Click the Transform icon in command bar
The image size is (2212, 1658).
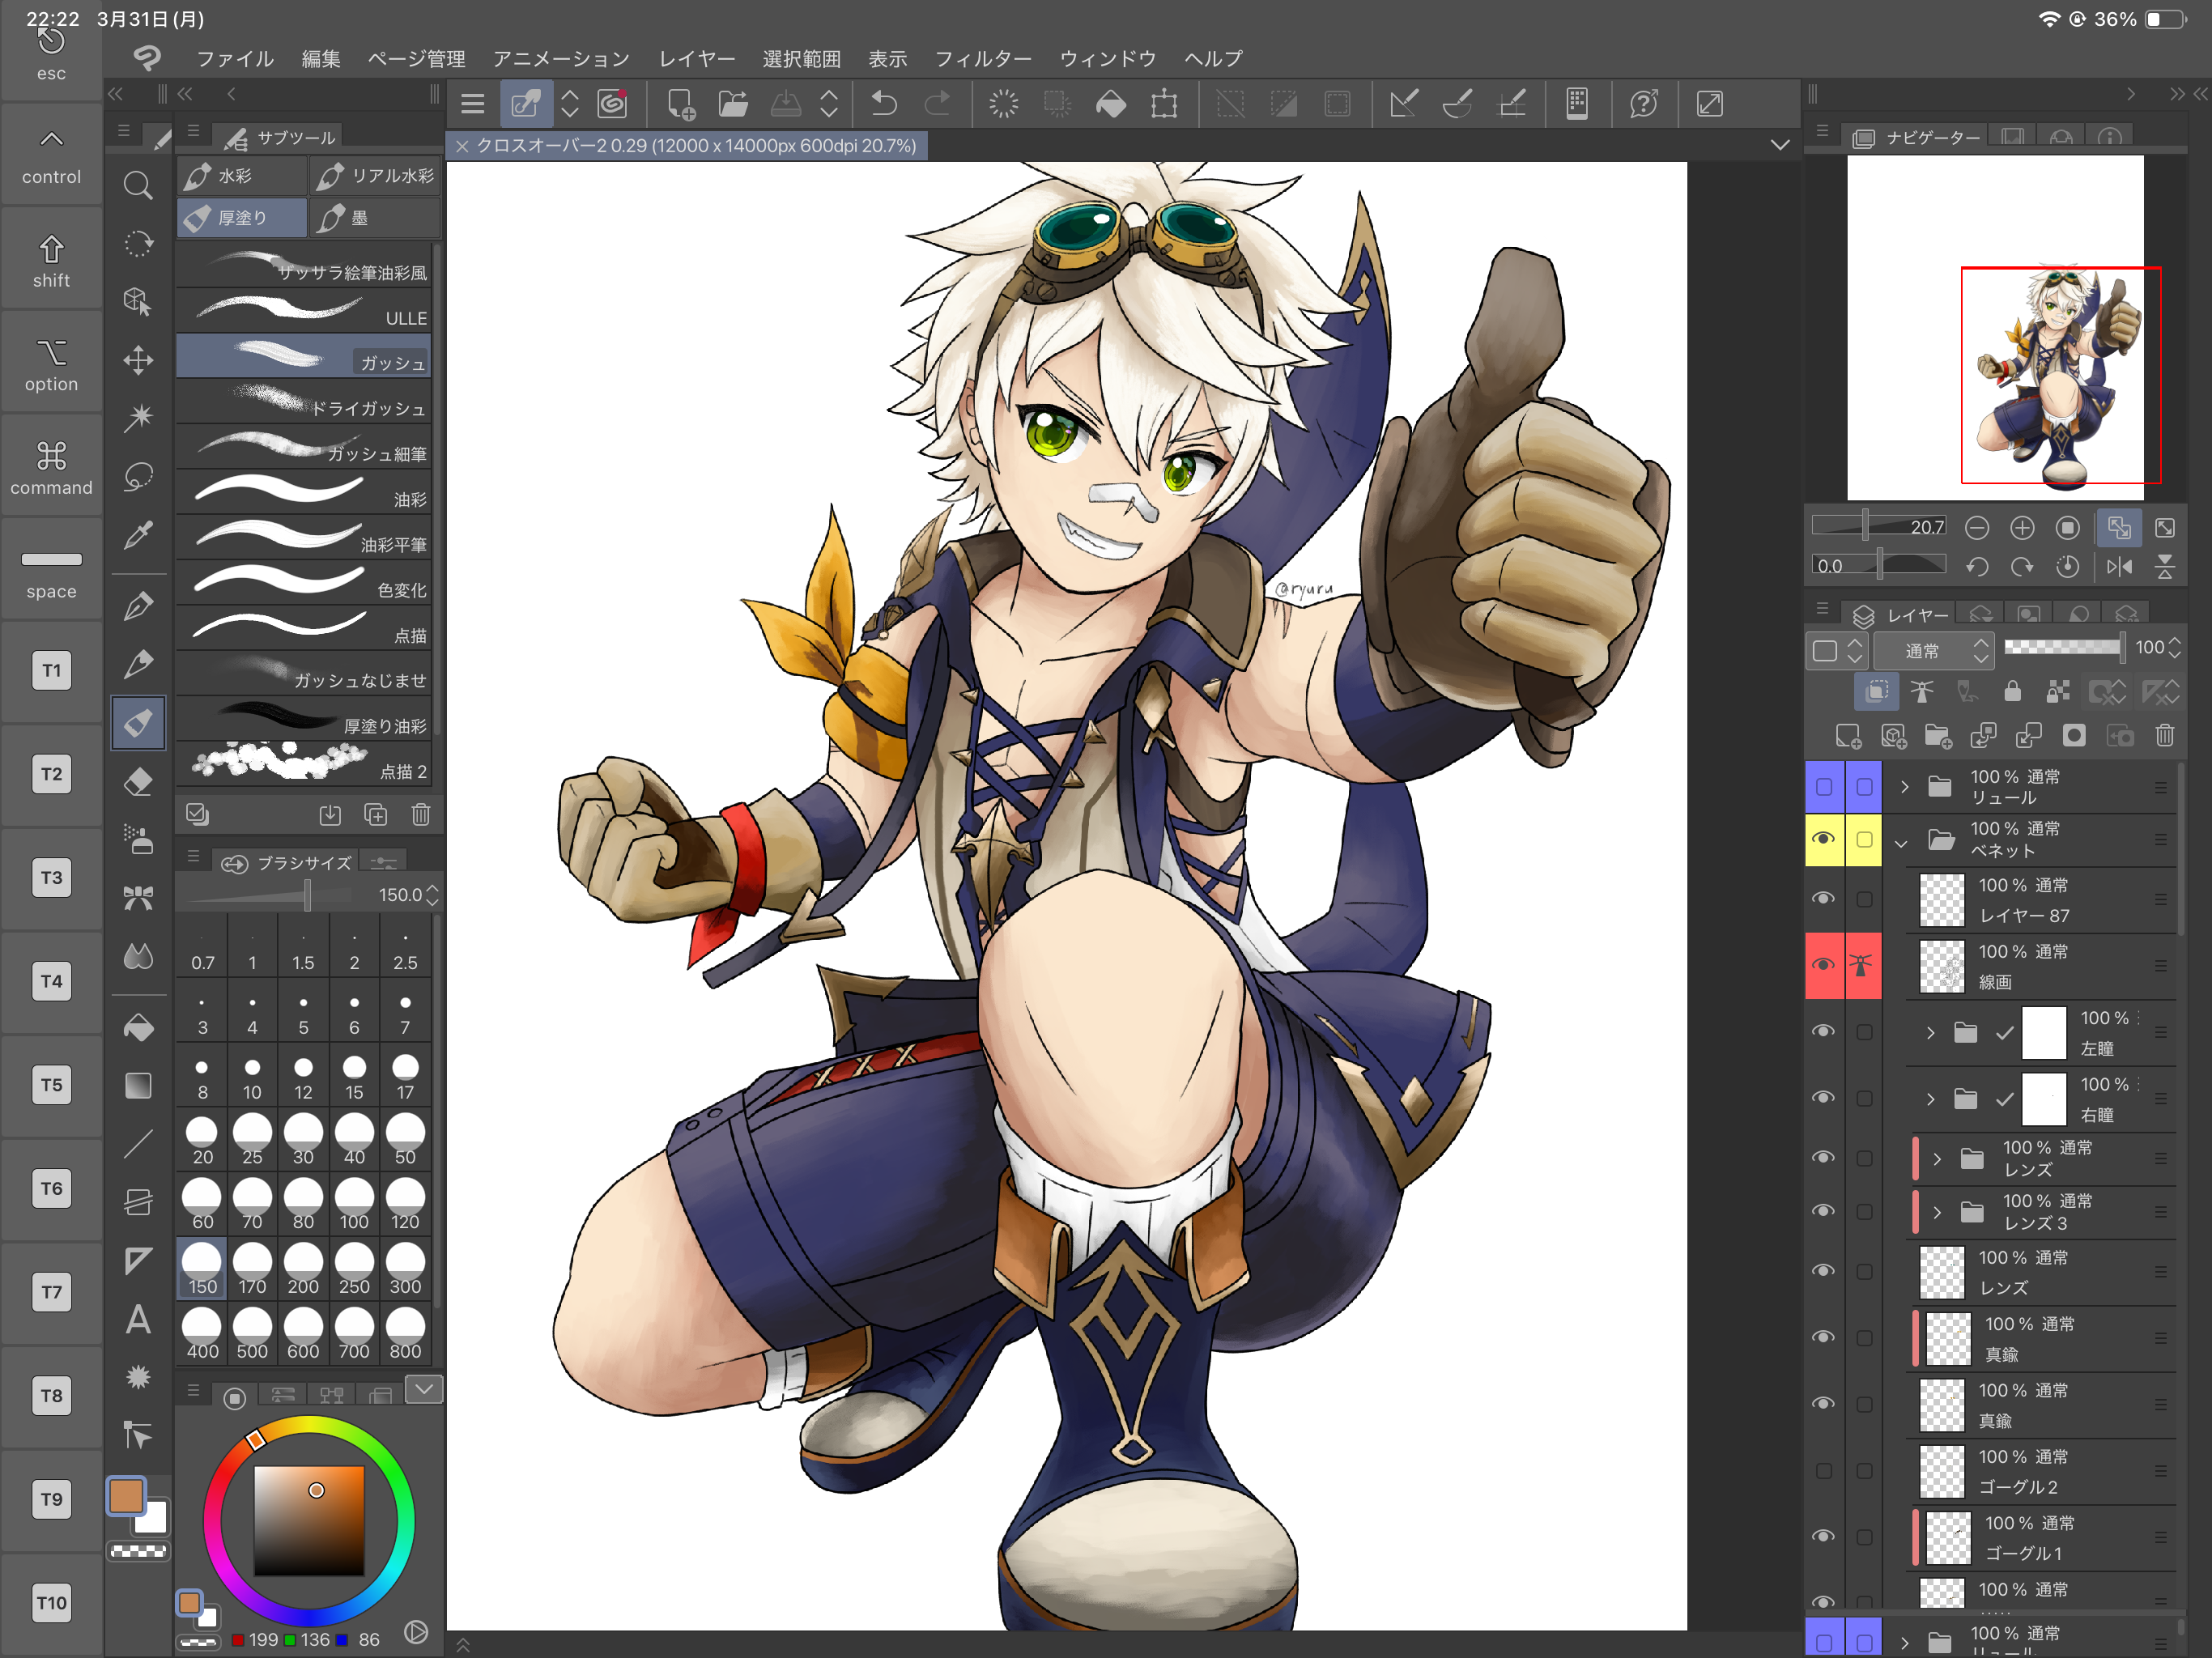(x=1164, y=104)
